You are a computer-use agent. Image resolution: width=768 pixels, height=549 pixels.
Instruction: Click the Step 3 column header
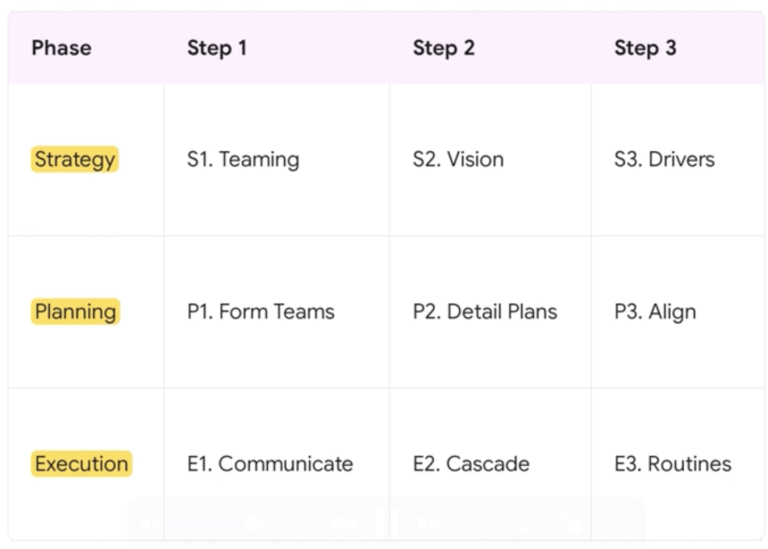(x=645, y=48)
